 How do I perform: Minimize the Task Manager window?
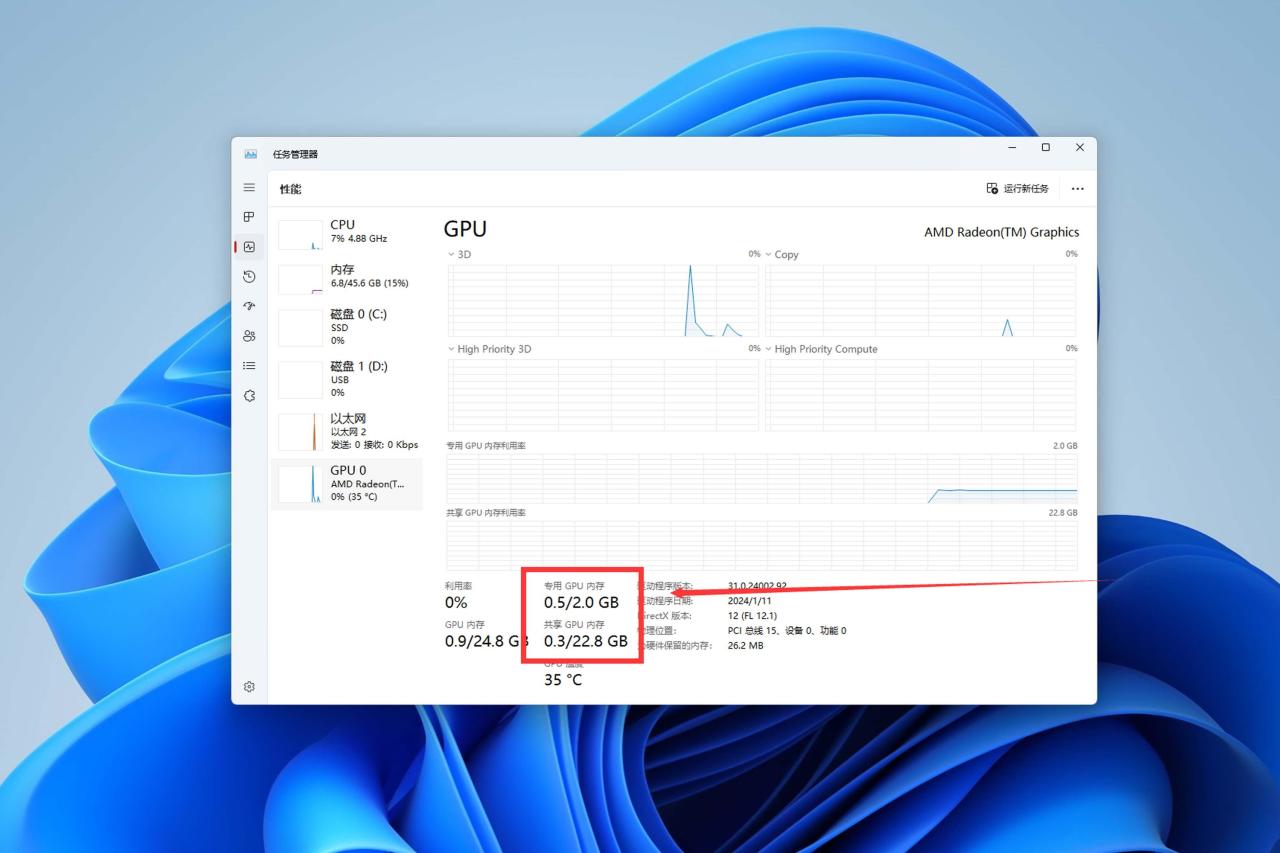coord(1013,148)
